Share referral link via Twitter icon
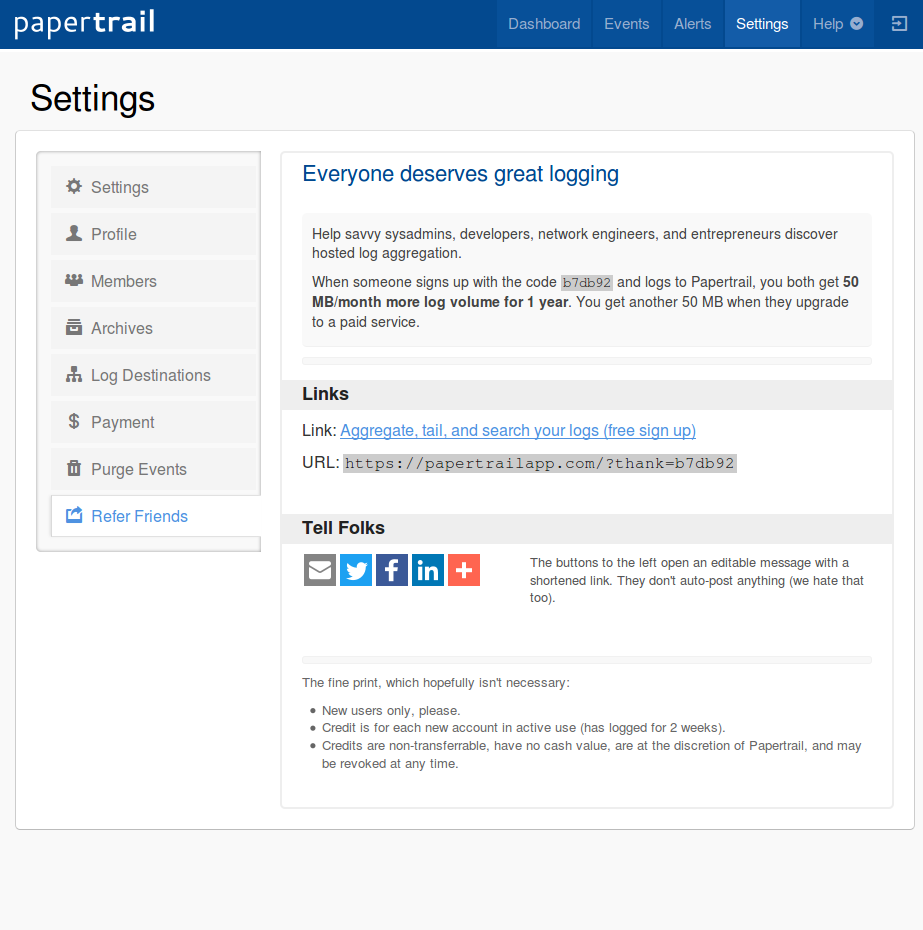The image size is (923, 930). click(356, 570)
